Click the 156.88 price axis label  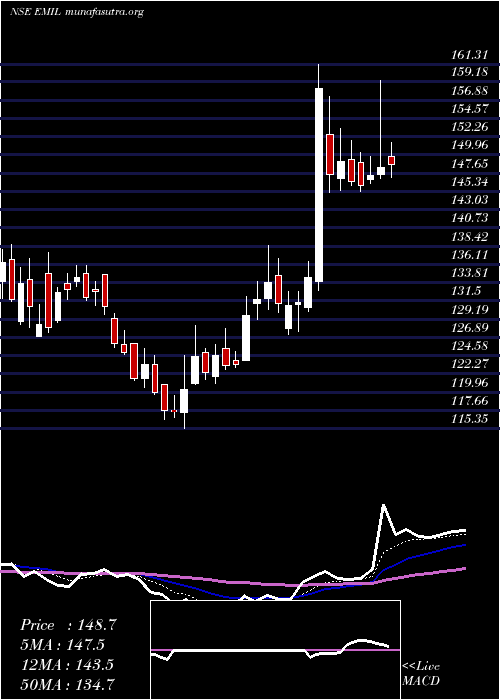pos(470,91)
